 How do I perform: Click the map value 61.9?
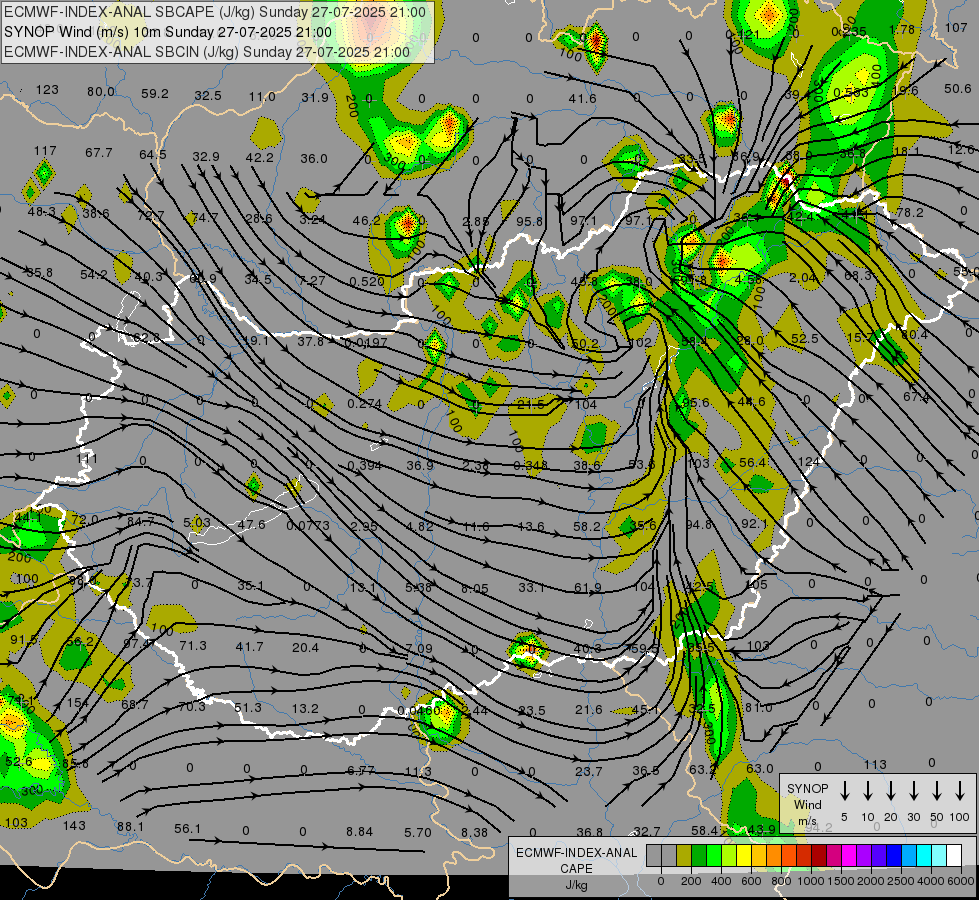[x=588, y=588]
